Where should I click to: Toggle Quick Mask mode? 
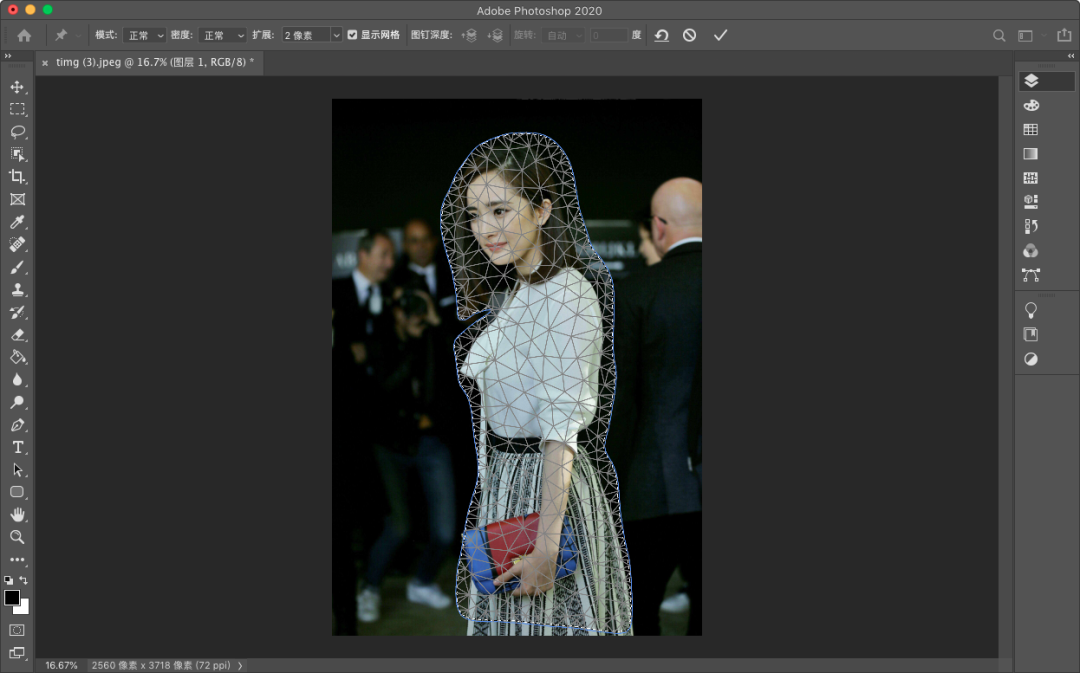point(17,630)
